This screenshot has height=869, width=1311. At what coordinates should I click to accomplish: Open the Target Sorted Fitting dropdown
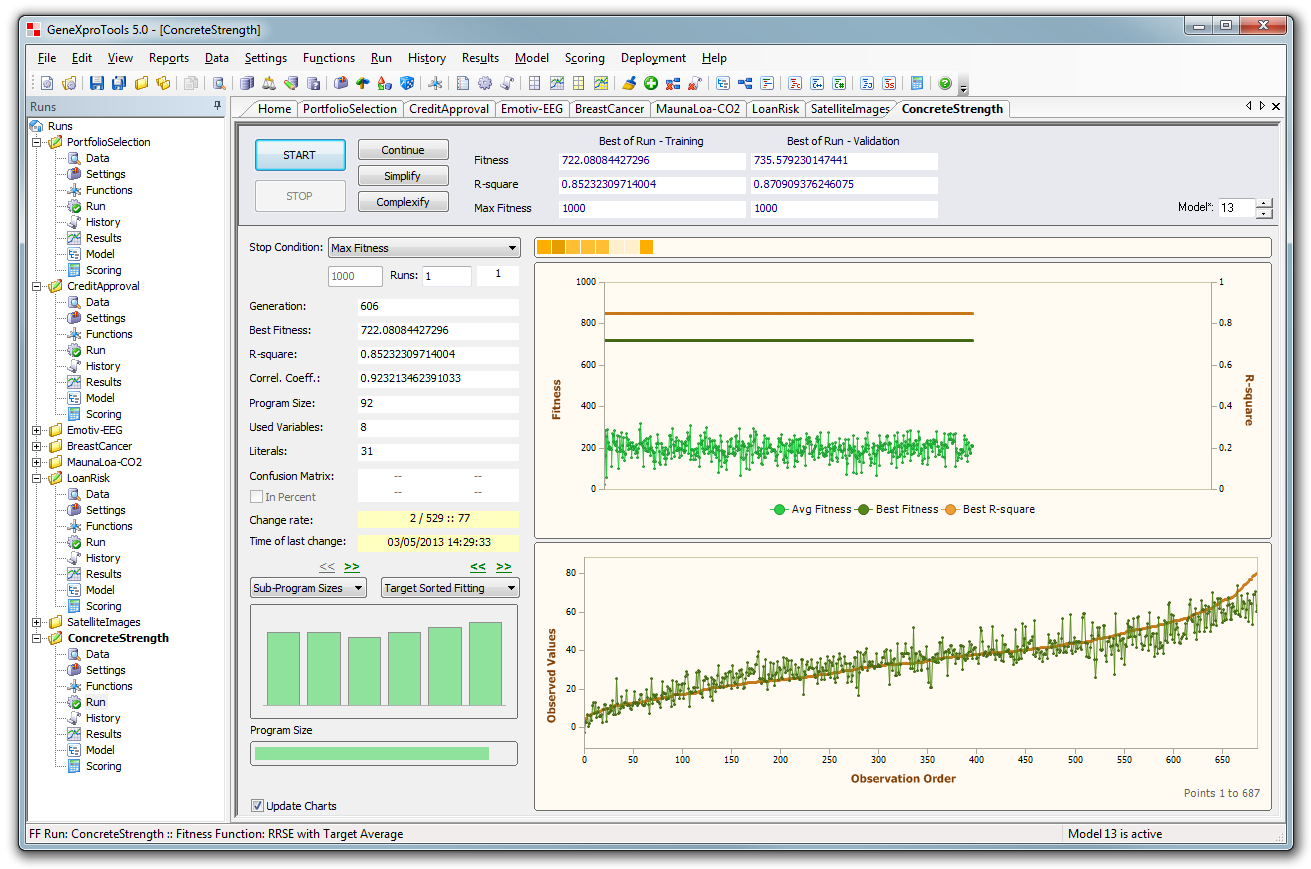(x=450, y=588)
